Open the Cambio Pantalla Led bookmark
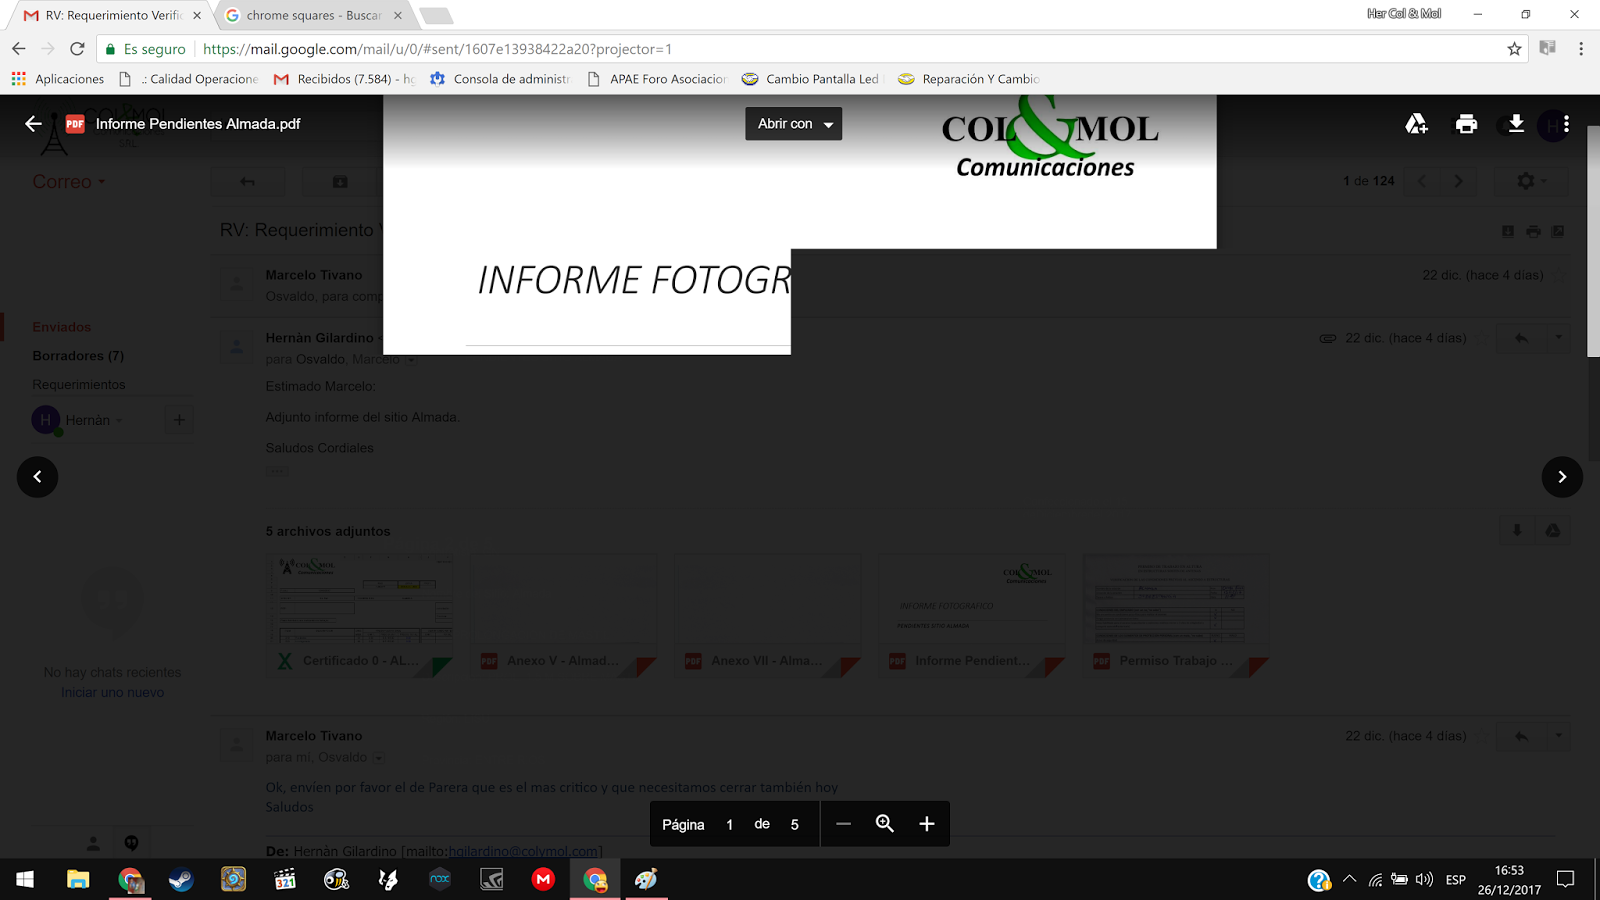 pos(811,79)
